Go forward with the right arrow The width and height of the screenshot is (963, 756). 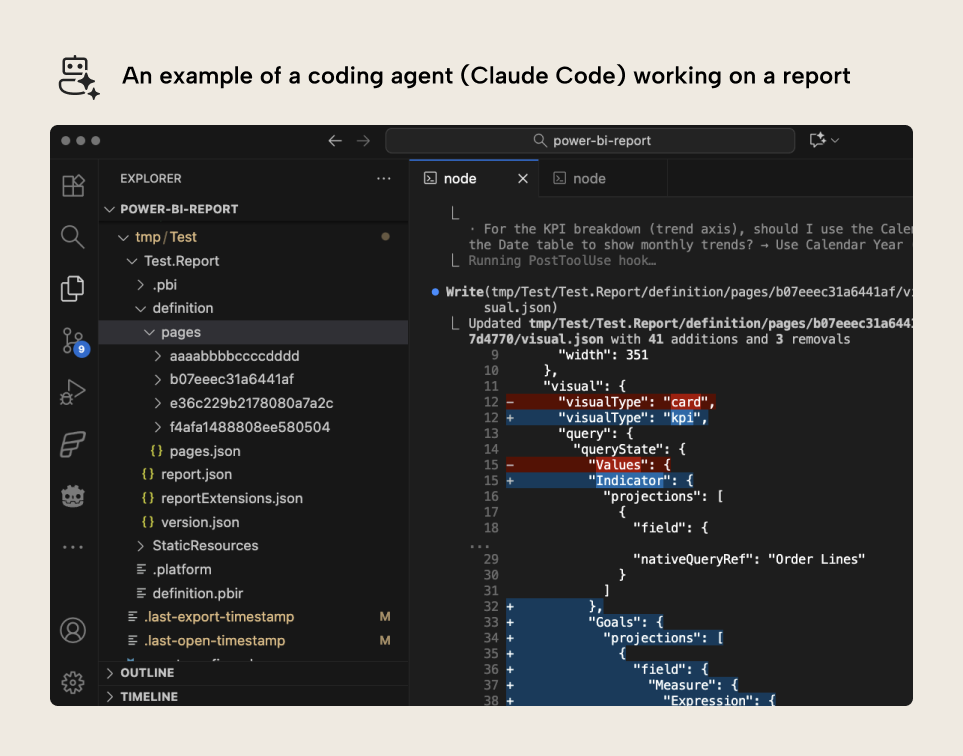click(364, 141)
